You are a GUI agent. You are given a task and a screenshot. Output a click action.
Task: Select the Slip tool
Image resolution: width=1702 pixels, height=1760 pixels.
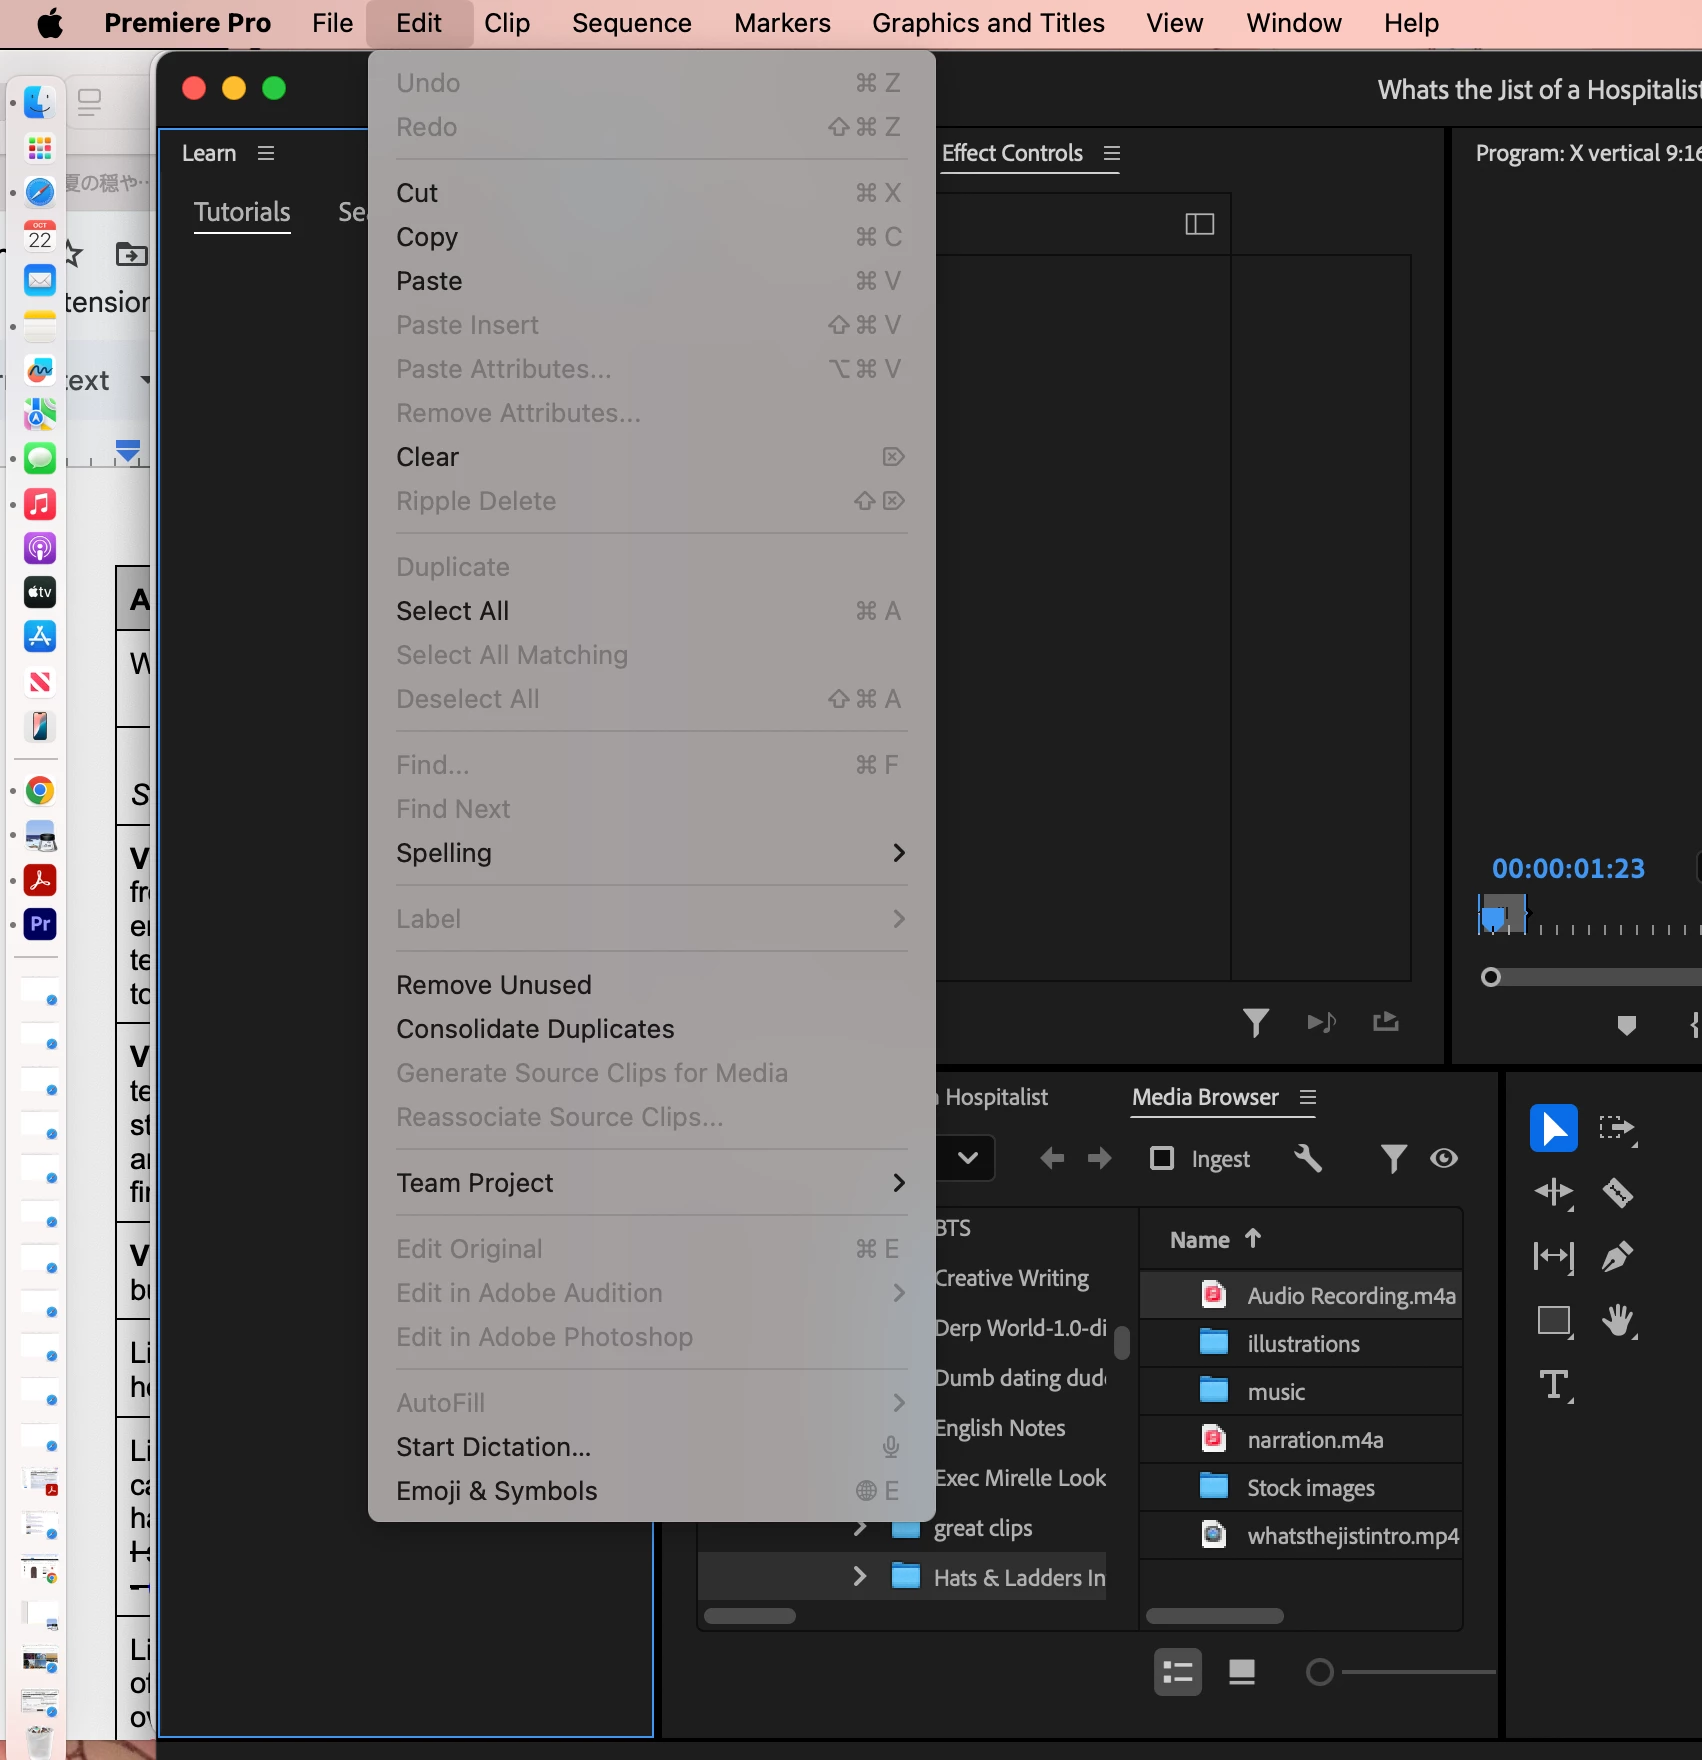coord(1554,1256)
